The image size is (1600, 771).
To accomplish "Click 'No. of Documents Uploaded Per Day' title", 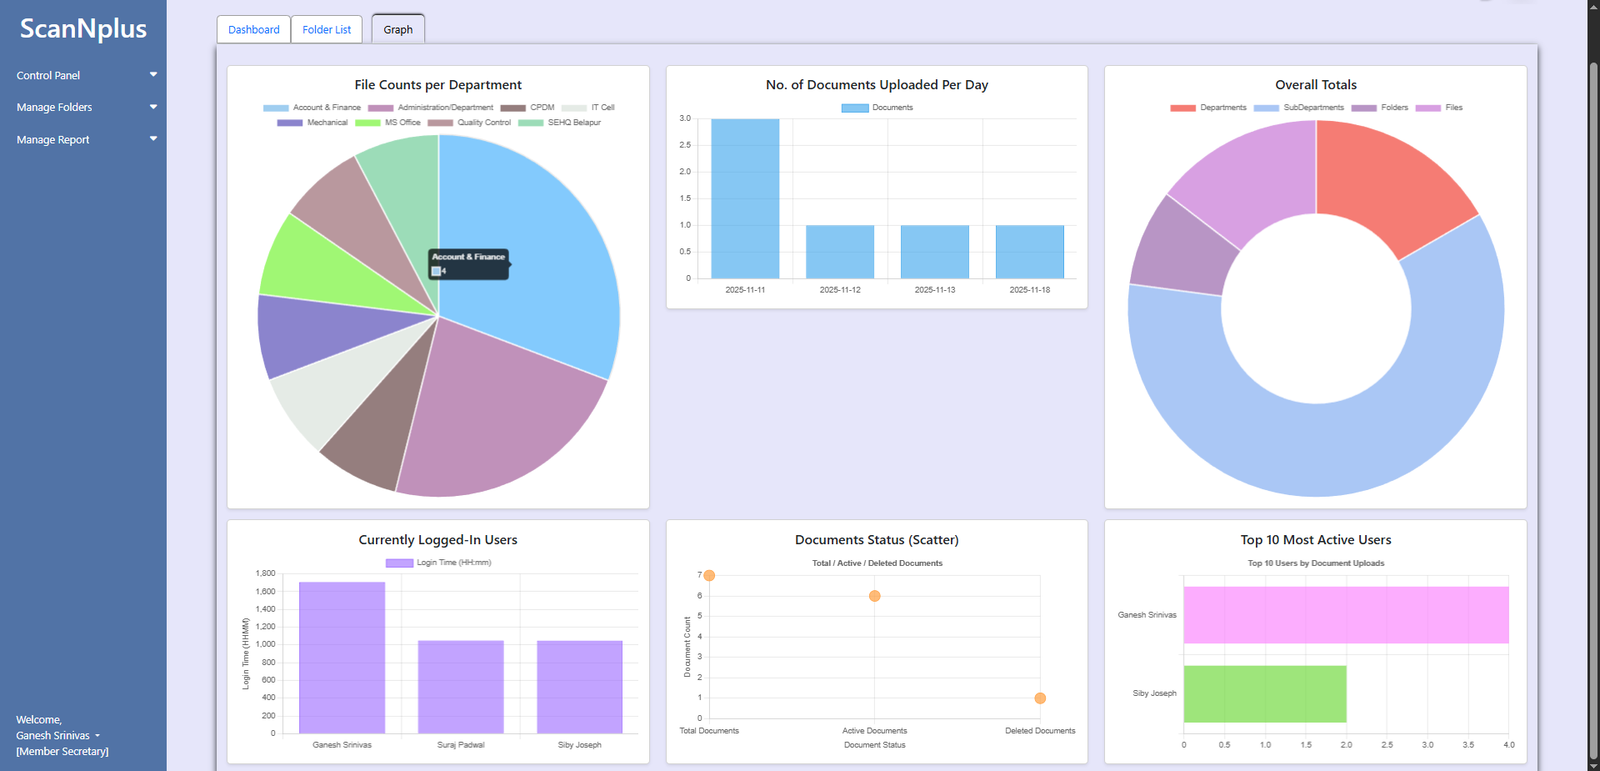I will 877,85.
